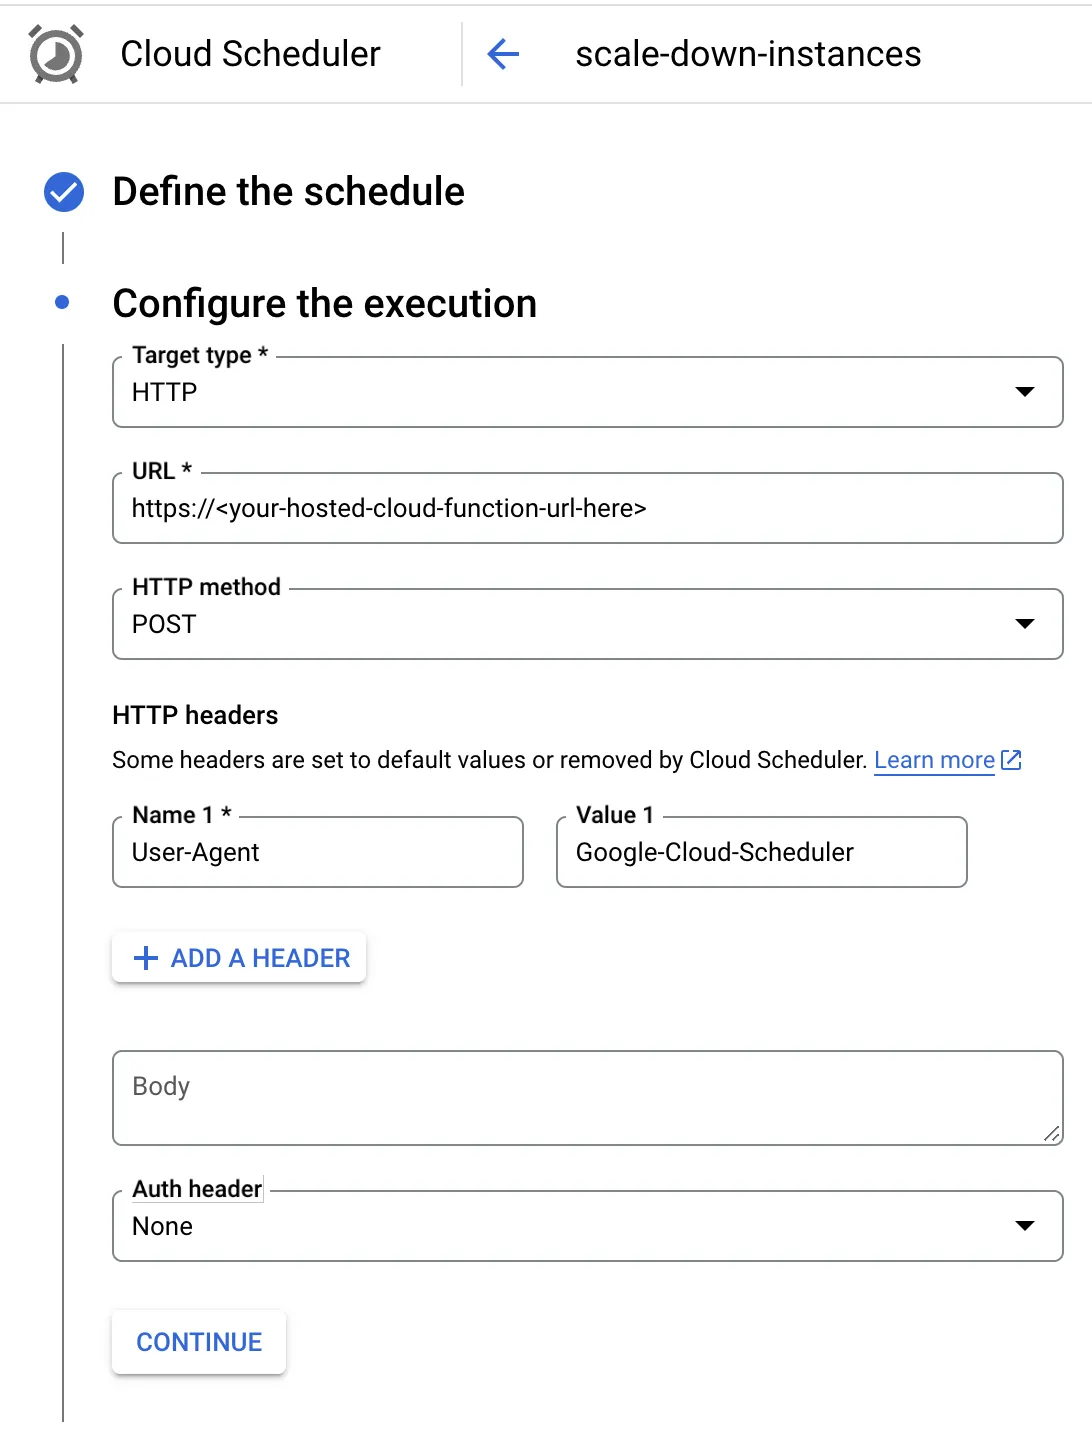Screen dimensions: 1092x1436
Task: Open the Learn more link
Action: (934, 760)
